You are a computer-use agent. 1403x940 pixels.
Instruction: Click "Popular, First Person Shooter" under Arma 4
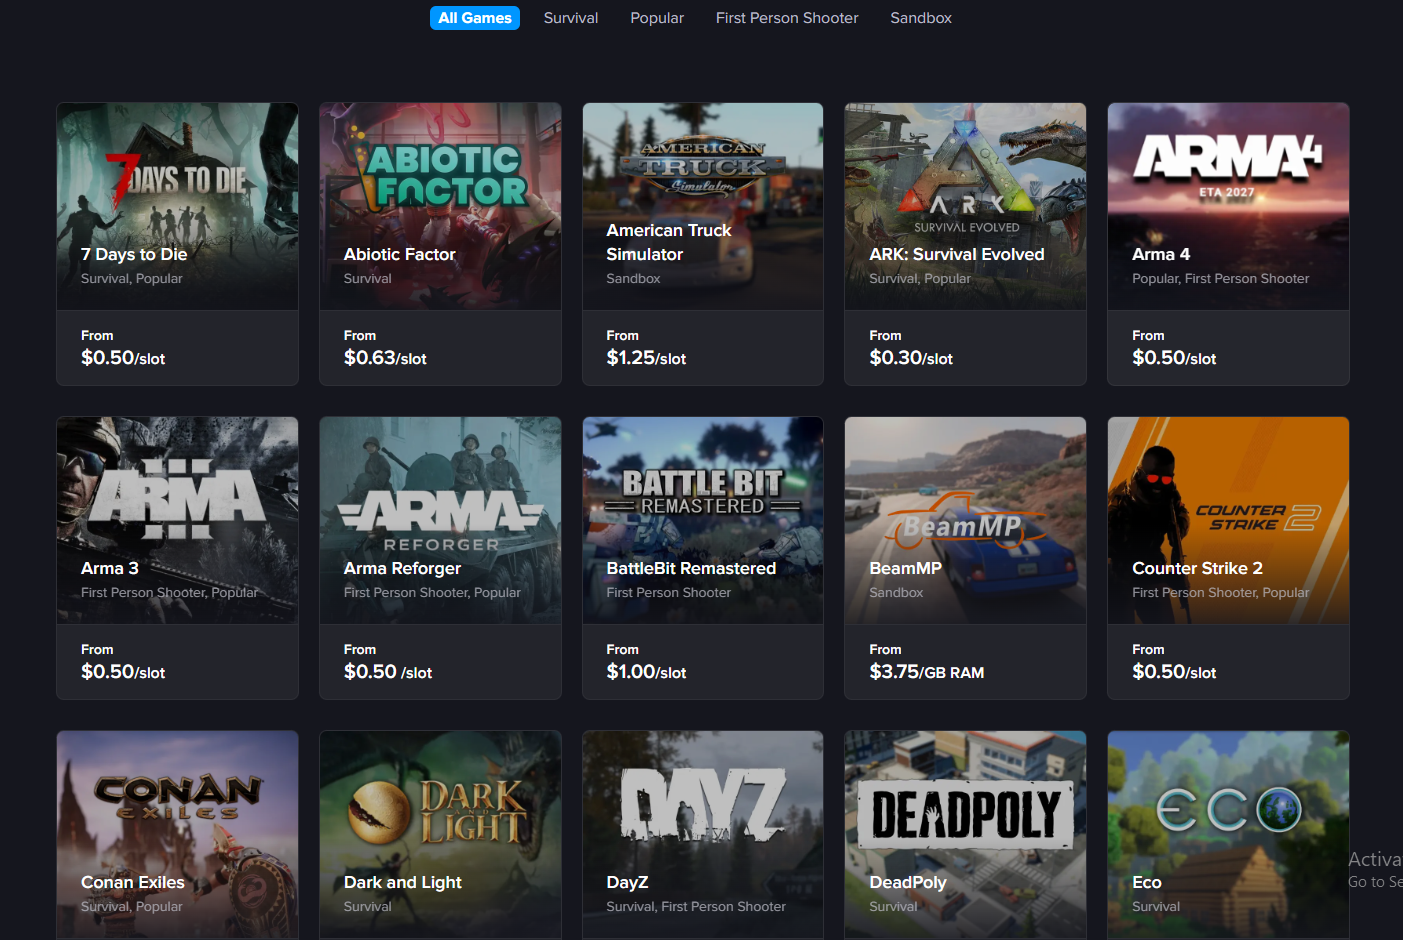click(1220, 278)
